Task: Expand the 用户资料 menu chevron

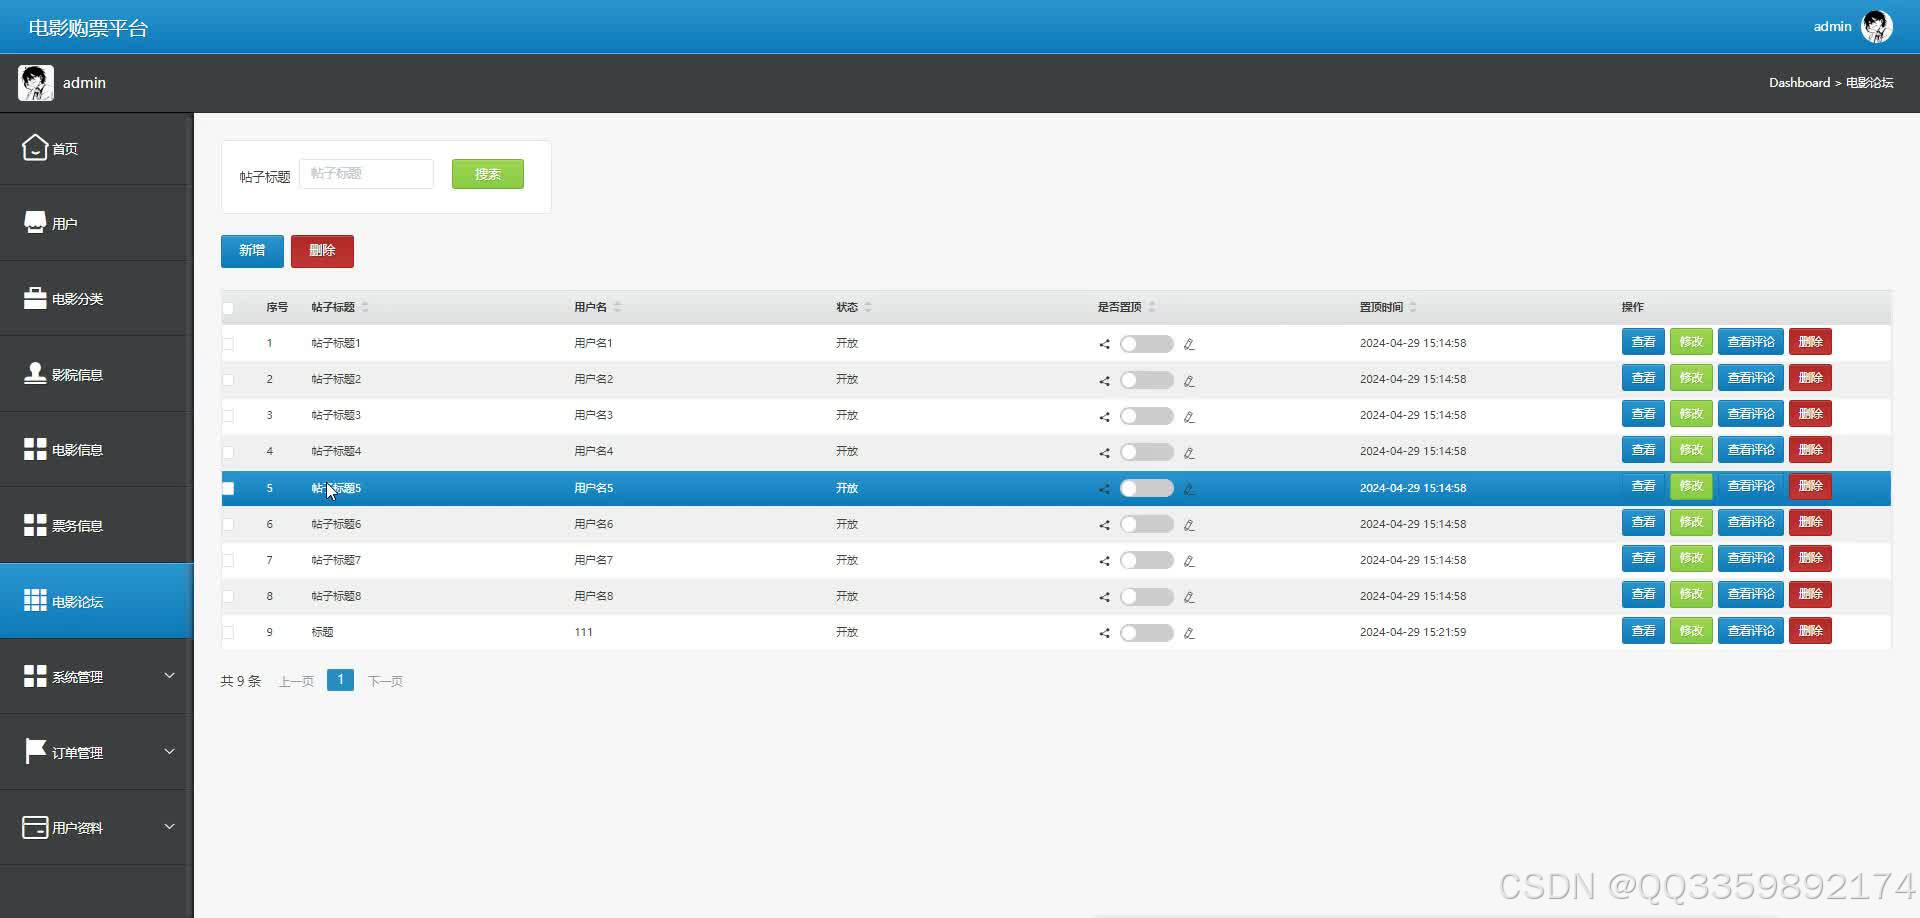Action: 169,826
